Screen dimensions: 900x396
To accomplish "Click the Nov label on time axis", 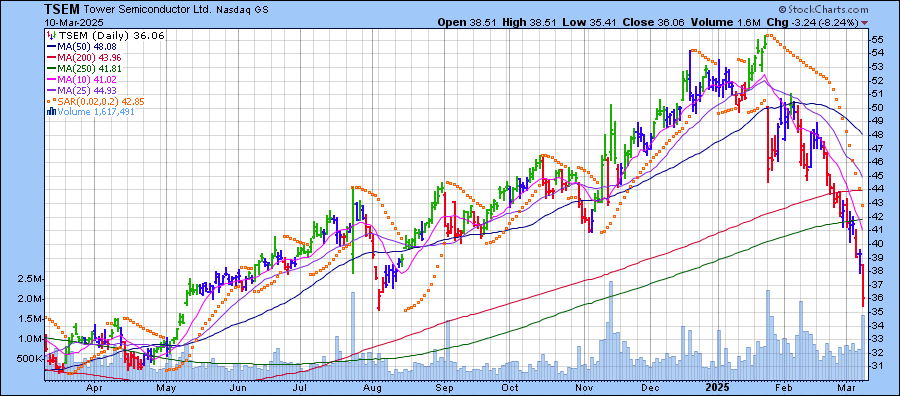I will (x=584, y=387).
